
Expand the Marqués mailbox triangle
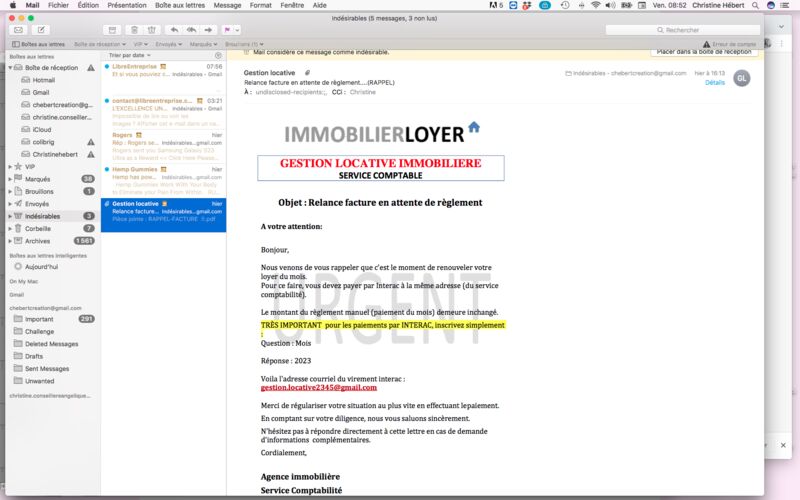coord(10,179)
